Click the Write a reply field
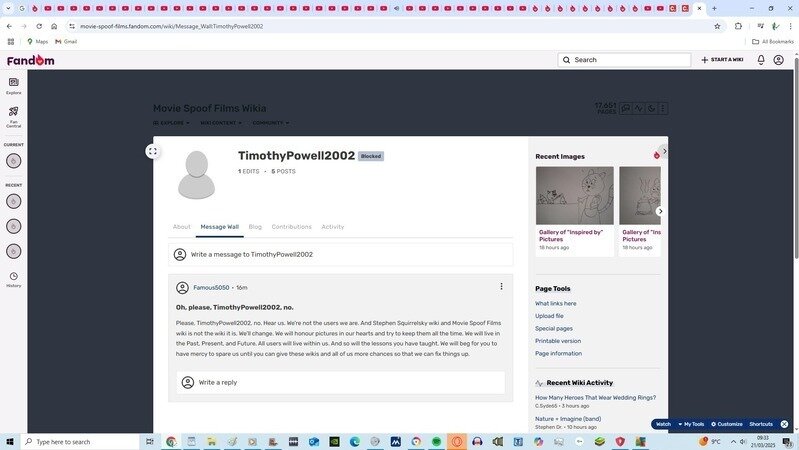Viewport: 799px width, 450px height. (340, 382)
